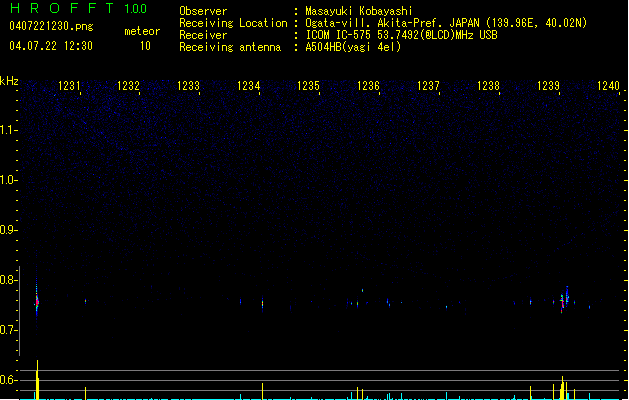The width and height of the screenshot is (629, 400).
Task: Click the HROFFT 1.0.0 title text
Action: [78, 8]
